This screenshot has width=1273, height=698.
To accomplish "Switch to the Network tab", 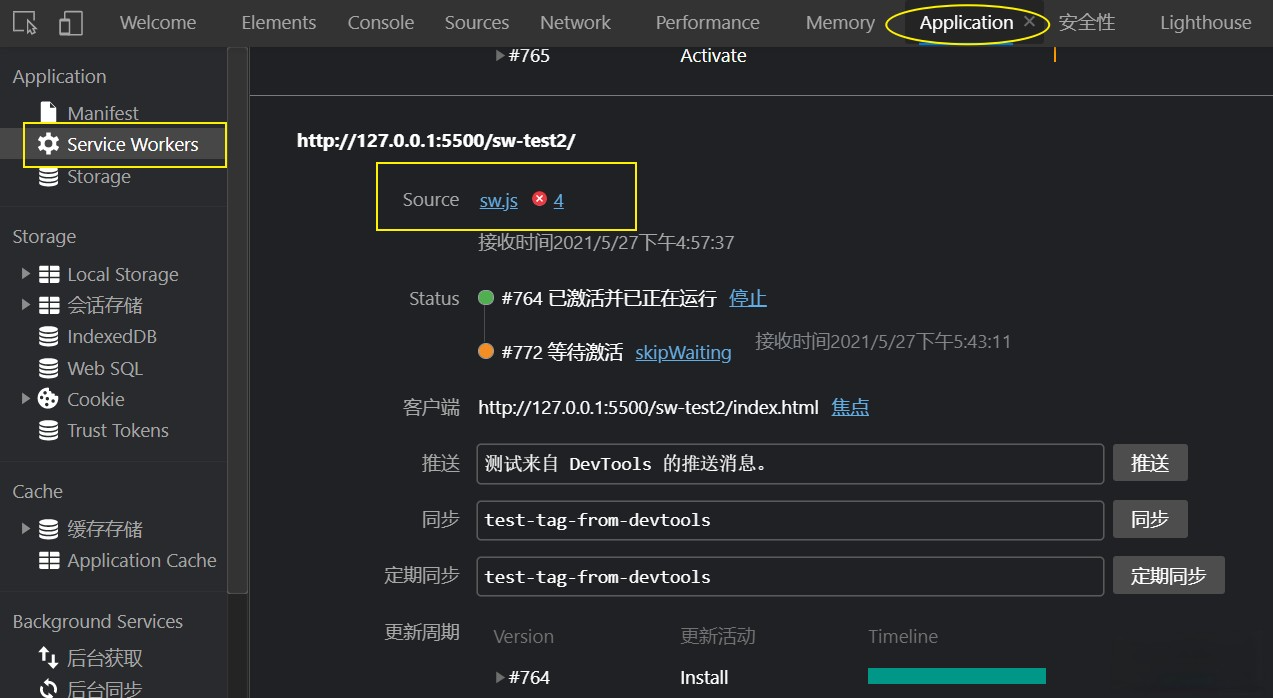I will tap(575, 23).
